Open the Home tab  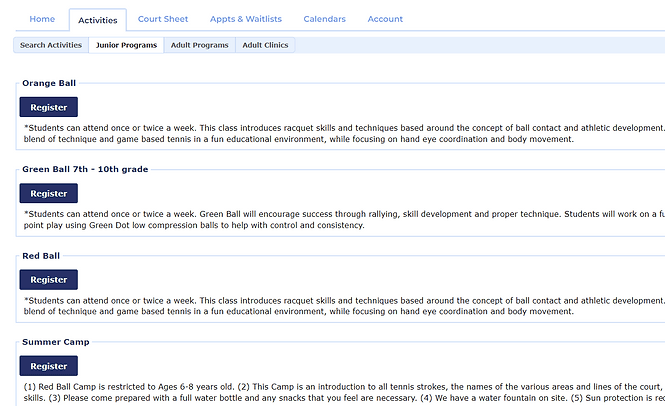click(x=42, y=19)
